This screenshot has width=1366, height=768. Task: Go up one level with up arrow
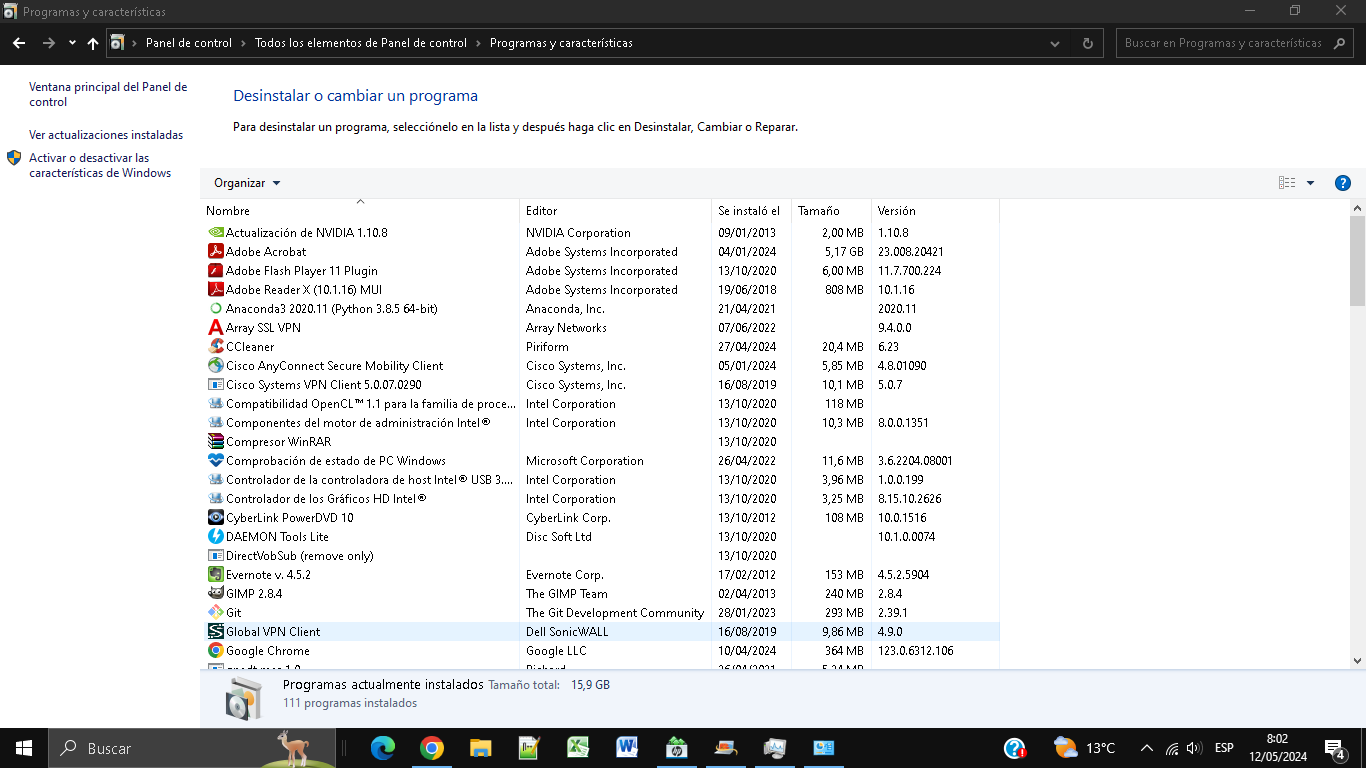click(x=93, y=43)
